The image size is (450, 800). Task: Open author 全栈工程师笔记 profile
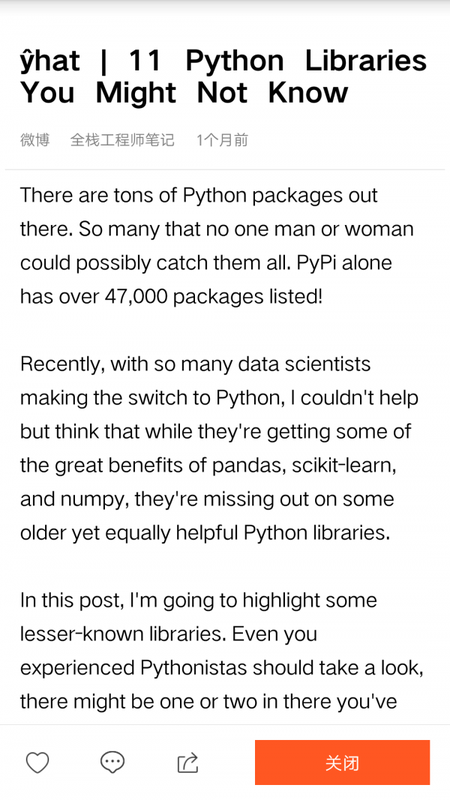122,139
